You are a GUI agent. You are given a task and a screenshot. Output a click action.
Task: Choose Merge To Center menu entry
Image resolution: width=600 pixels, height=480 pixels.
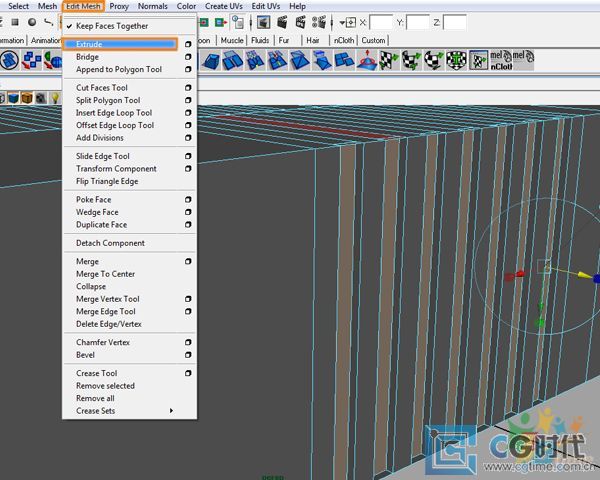click(x=106, y=274)
